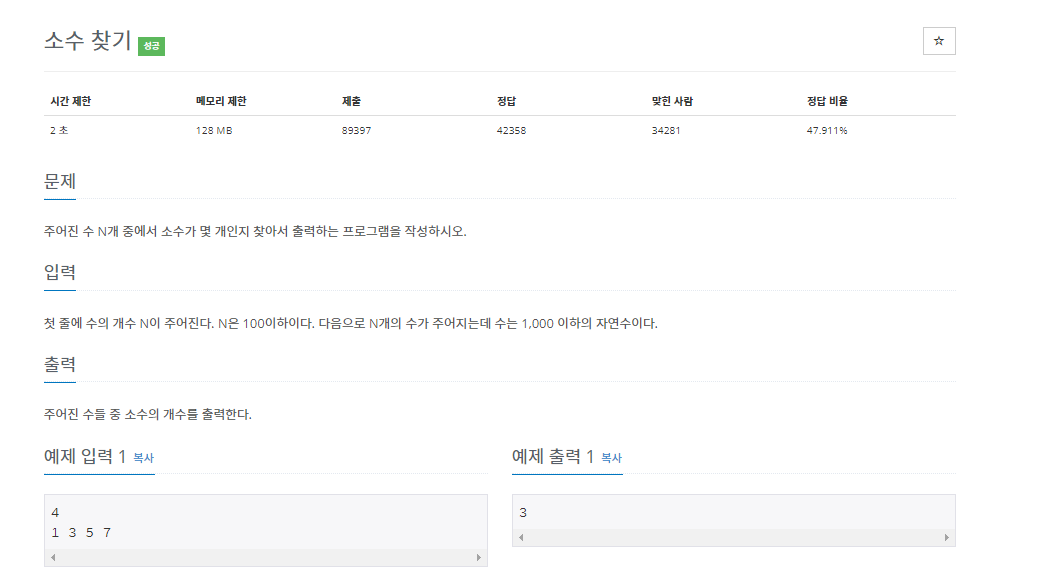
Task: Click left scroll arrow of example output box
Action: tap(521, 537)
